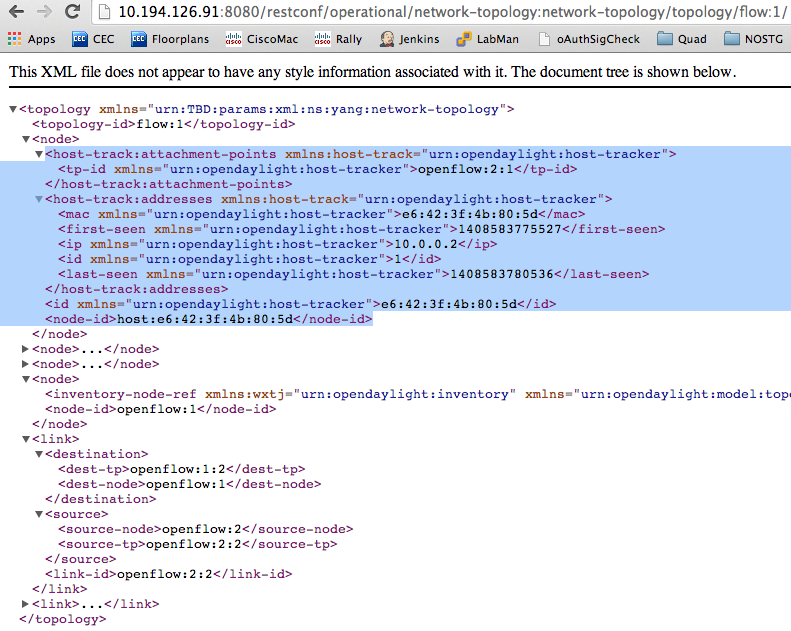The image size is (791, 631).
Task: Open the Floorplans bookmark label
Action: [x=181, y=39]
